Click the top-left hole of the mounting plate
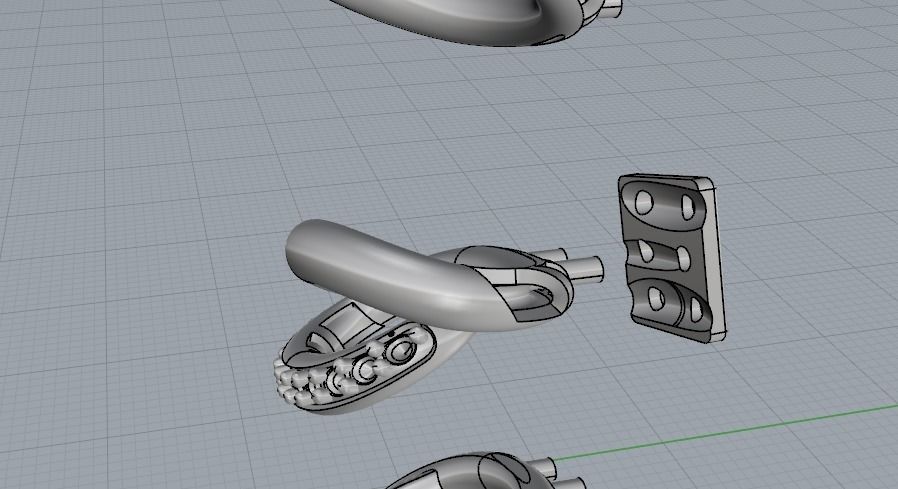Image resolution: width=898 pixels, height=489 pixels. tap(644, 202)
